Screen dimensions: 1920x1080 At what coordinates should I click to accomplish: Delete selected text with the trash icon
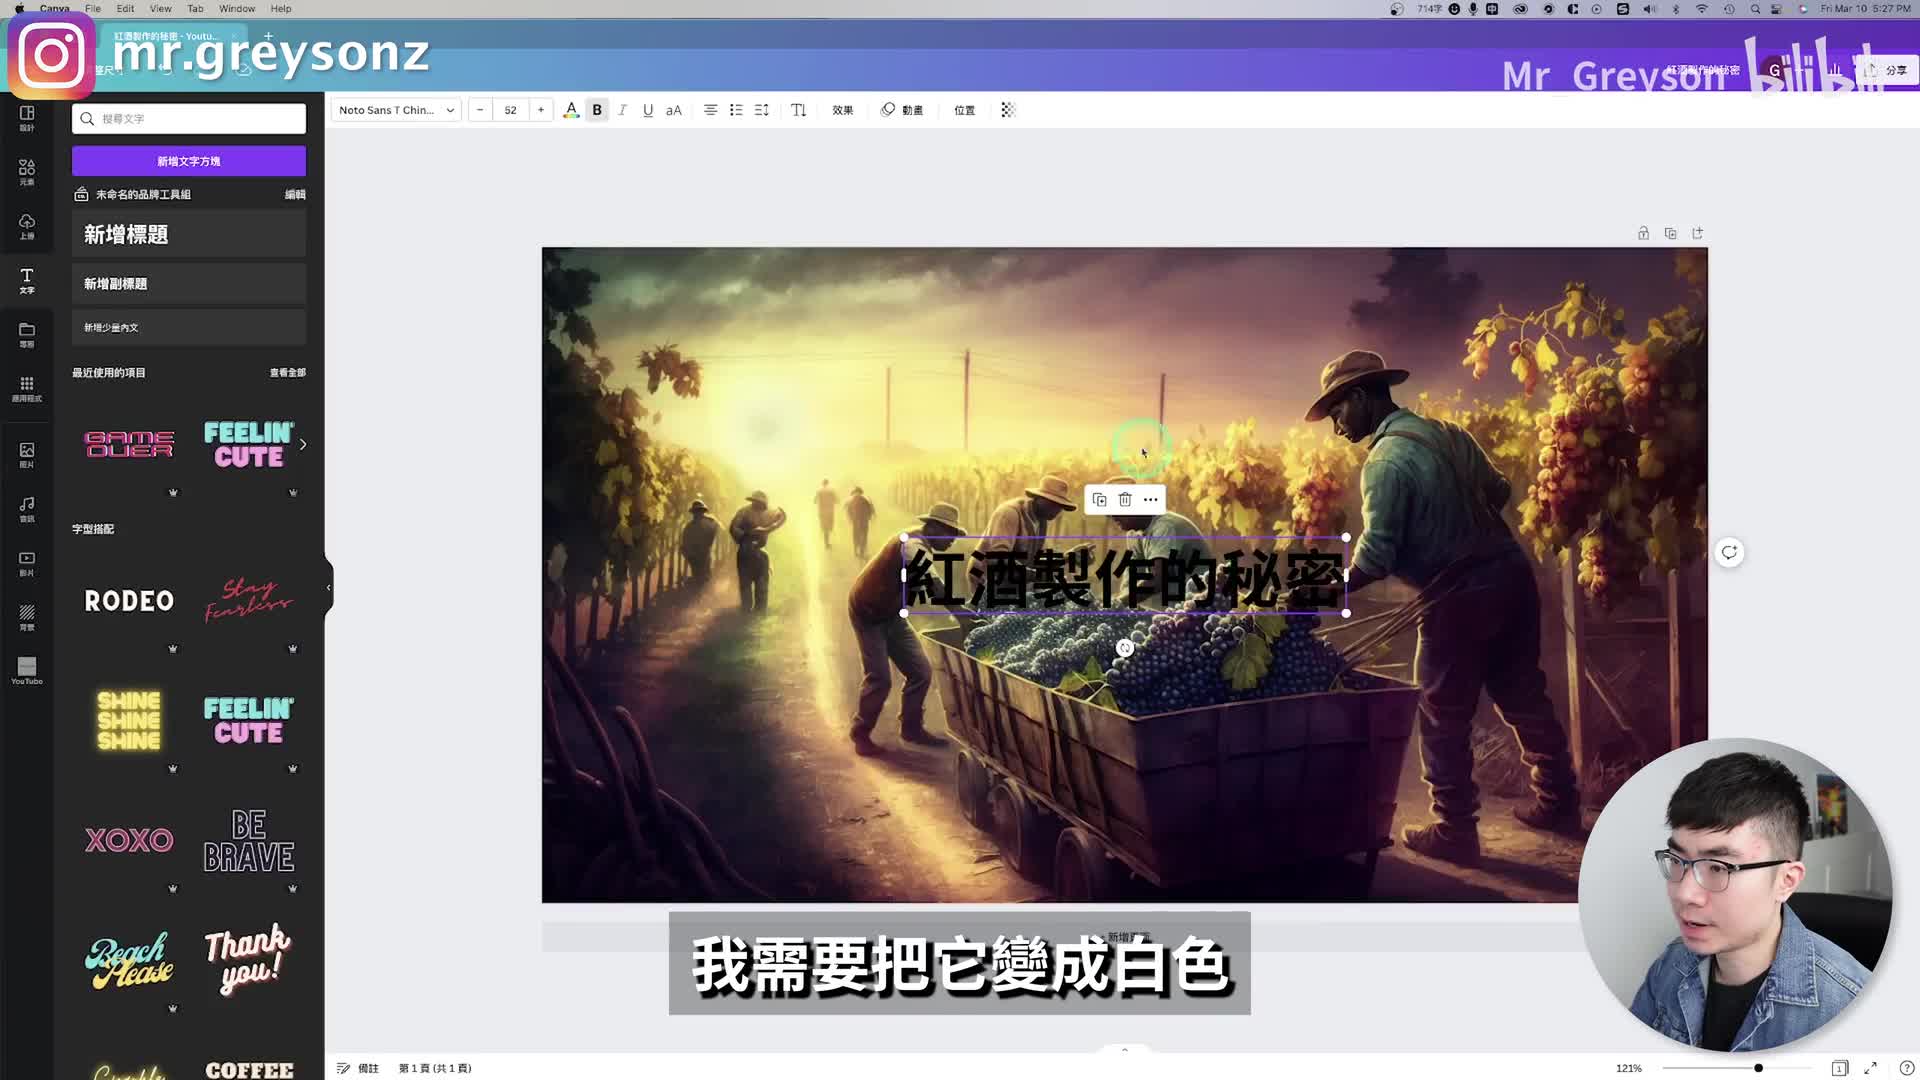[1125, 500]
